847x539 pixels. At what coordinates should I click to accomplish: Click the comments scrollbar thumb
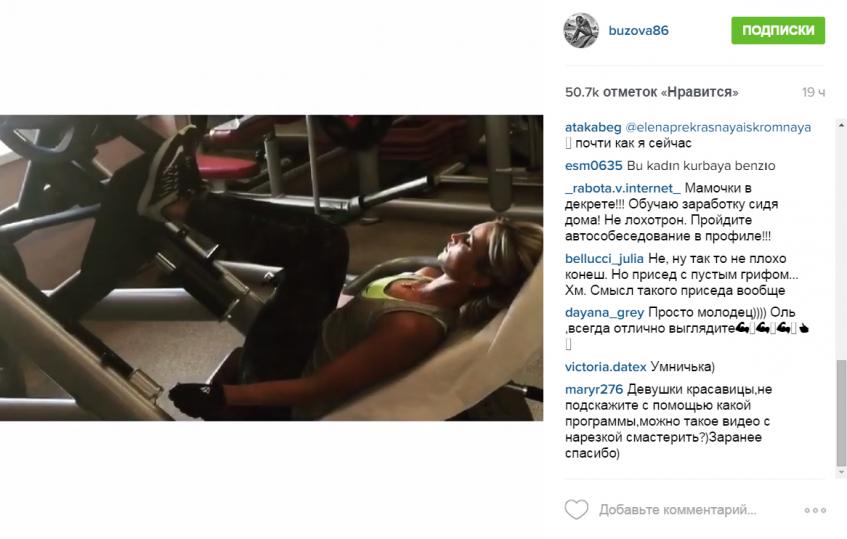coord(841,412)
